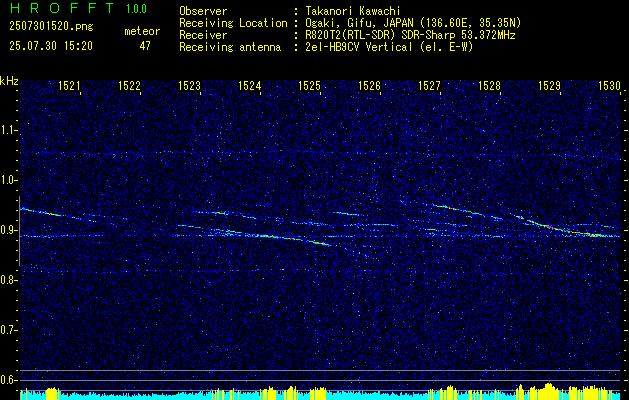Click the 1530 time axis marker
The height and width of the screenshot is (400, 629).
[x=609, y=85]
